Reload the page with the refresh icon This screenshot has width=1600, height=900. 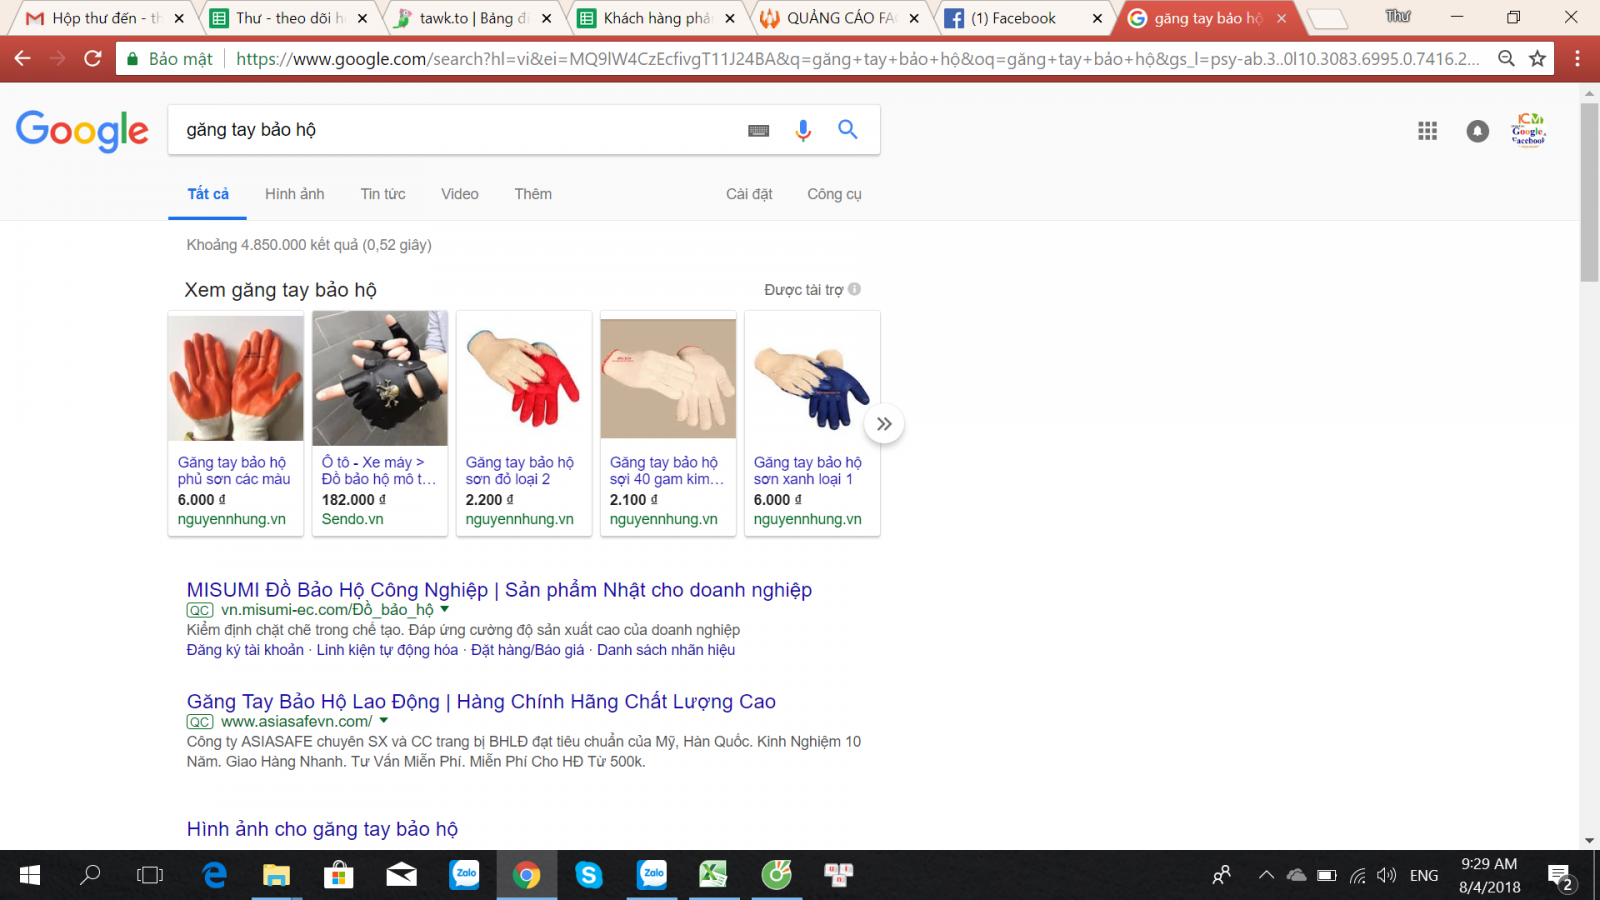(93, 59)
